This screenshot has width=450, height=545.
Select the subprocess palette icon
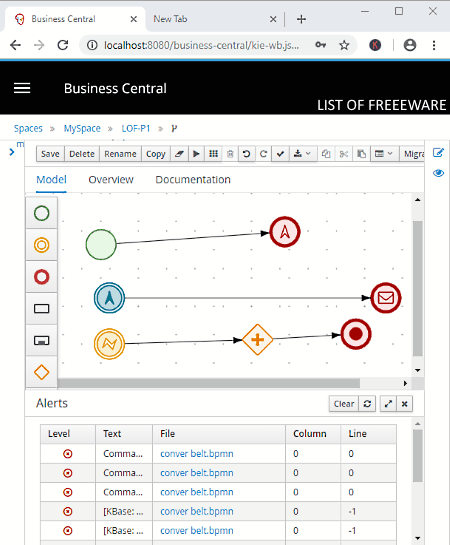[x=42, y=340]
